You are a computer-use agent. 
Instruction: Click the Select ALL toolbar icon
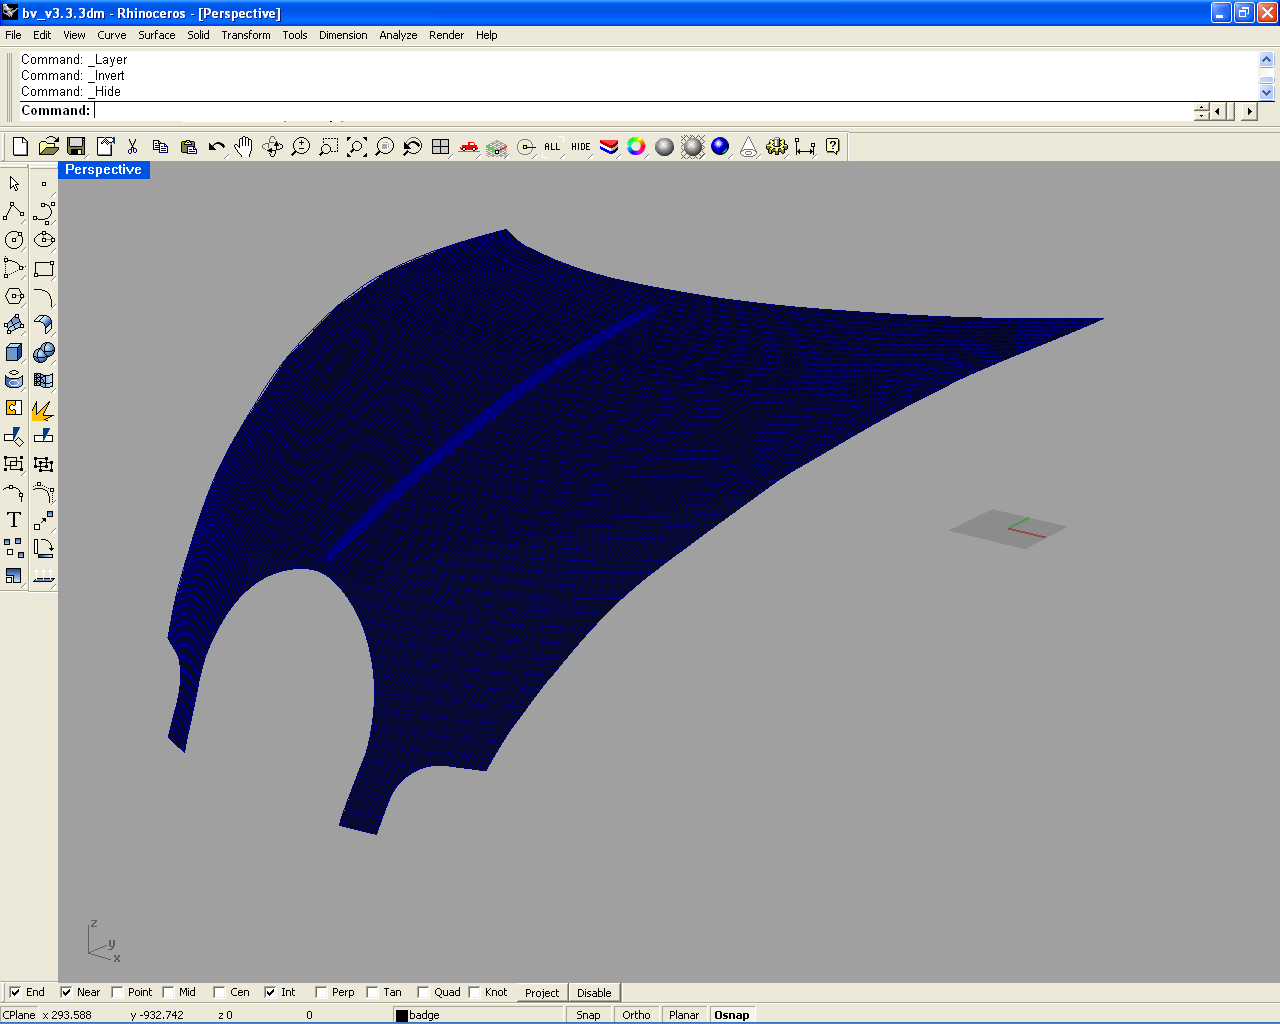pos(552,147)
